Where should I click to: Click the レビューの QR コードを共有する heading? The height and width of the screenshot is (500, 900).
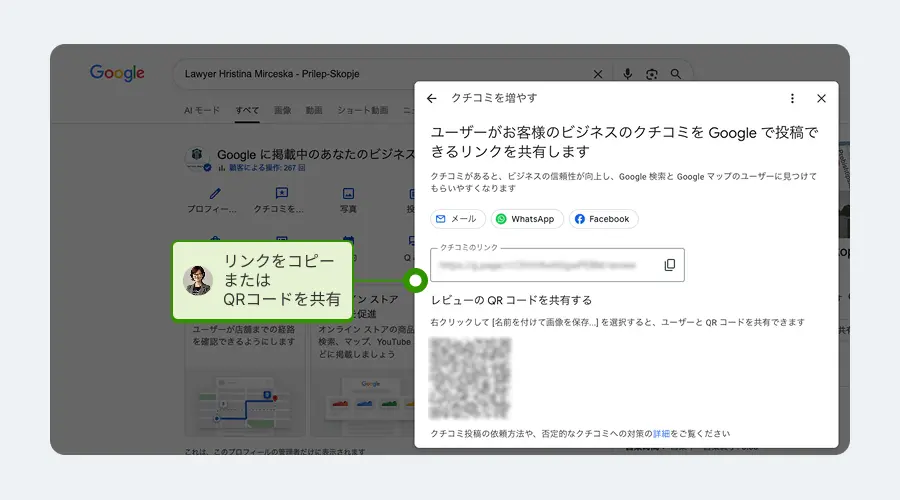pos(511,300)
